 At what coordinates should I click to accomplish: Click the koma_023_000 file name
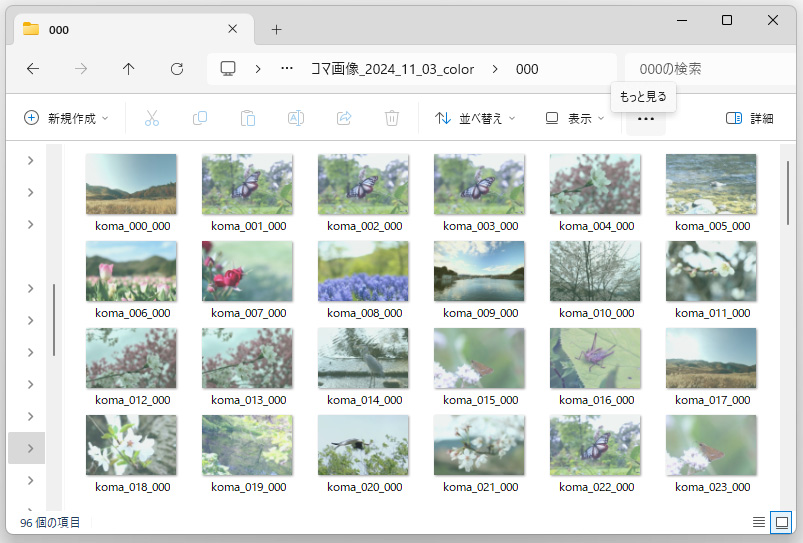[713, 487]
